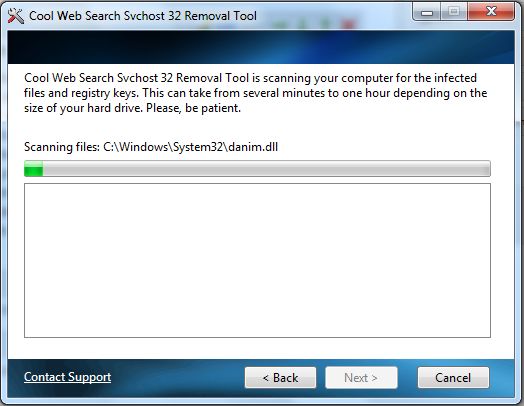Click the green filled part of progress bar

33,168
